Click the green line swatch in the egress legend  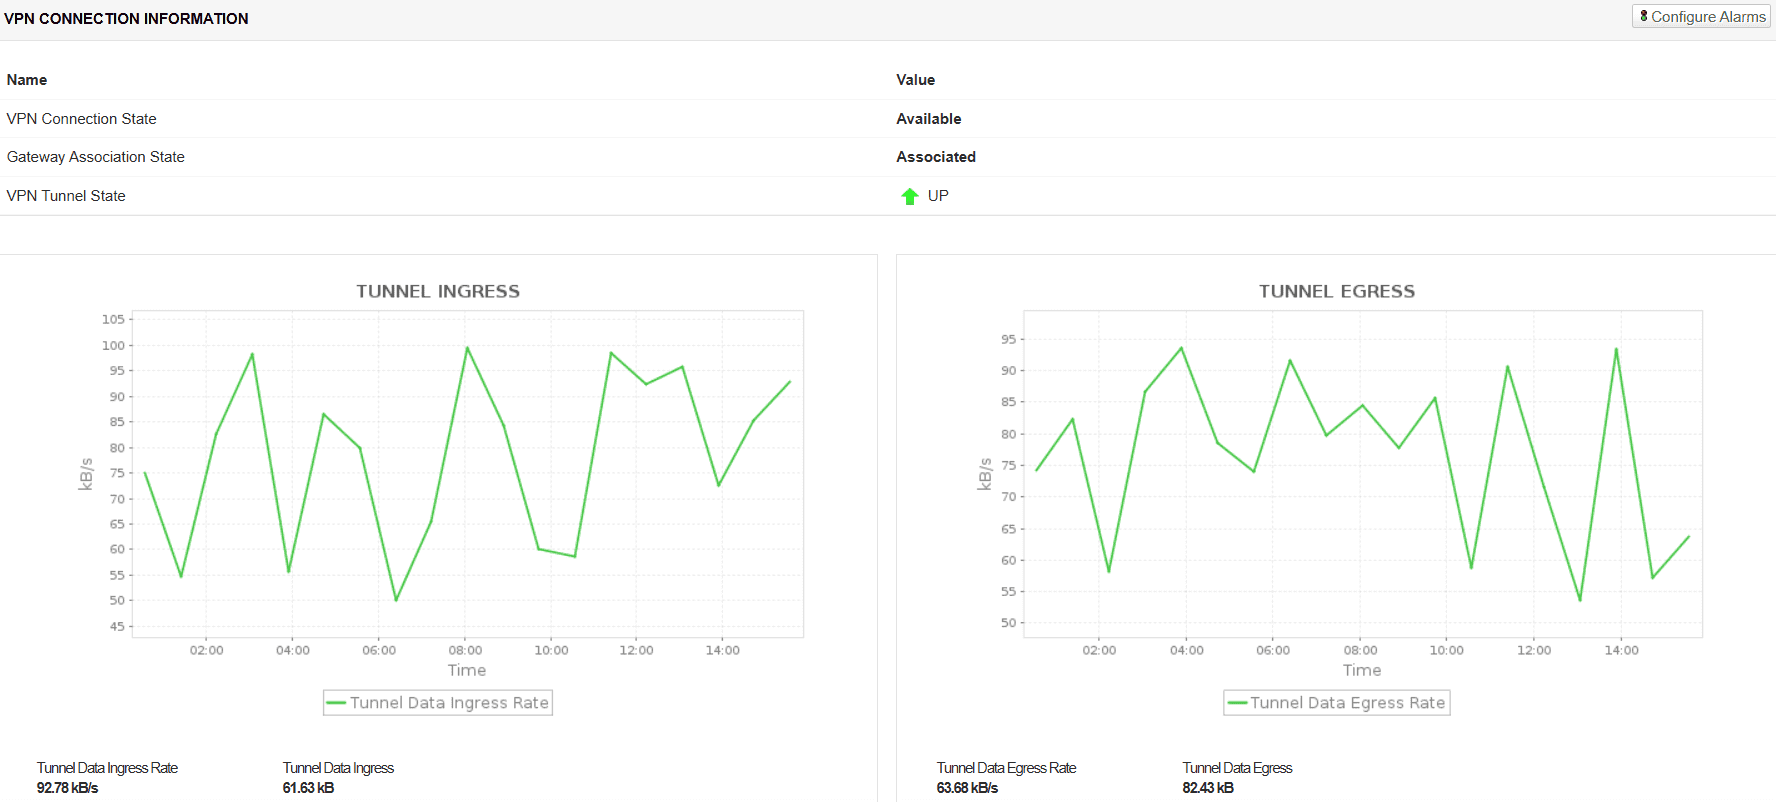(x=1237, y=703)
